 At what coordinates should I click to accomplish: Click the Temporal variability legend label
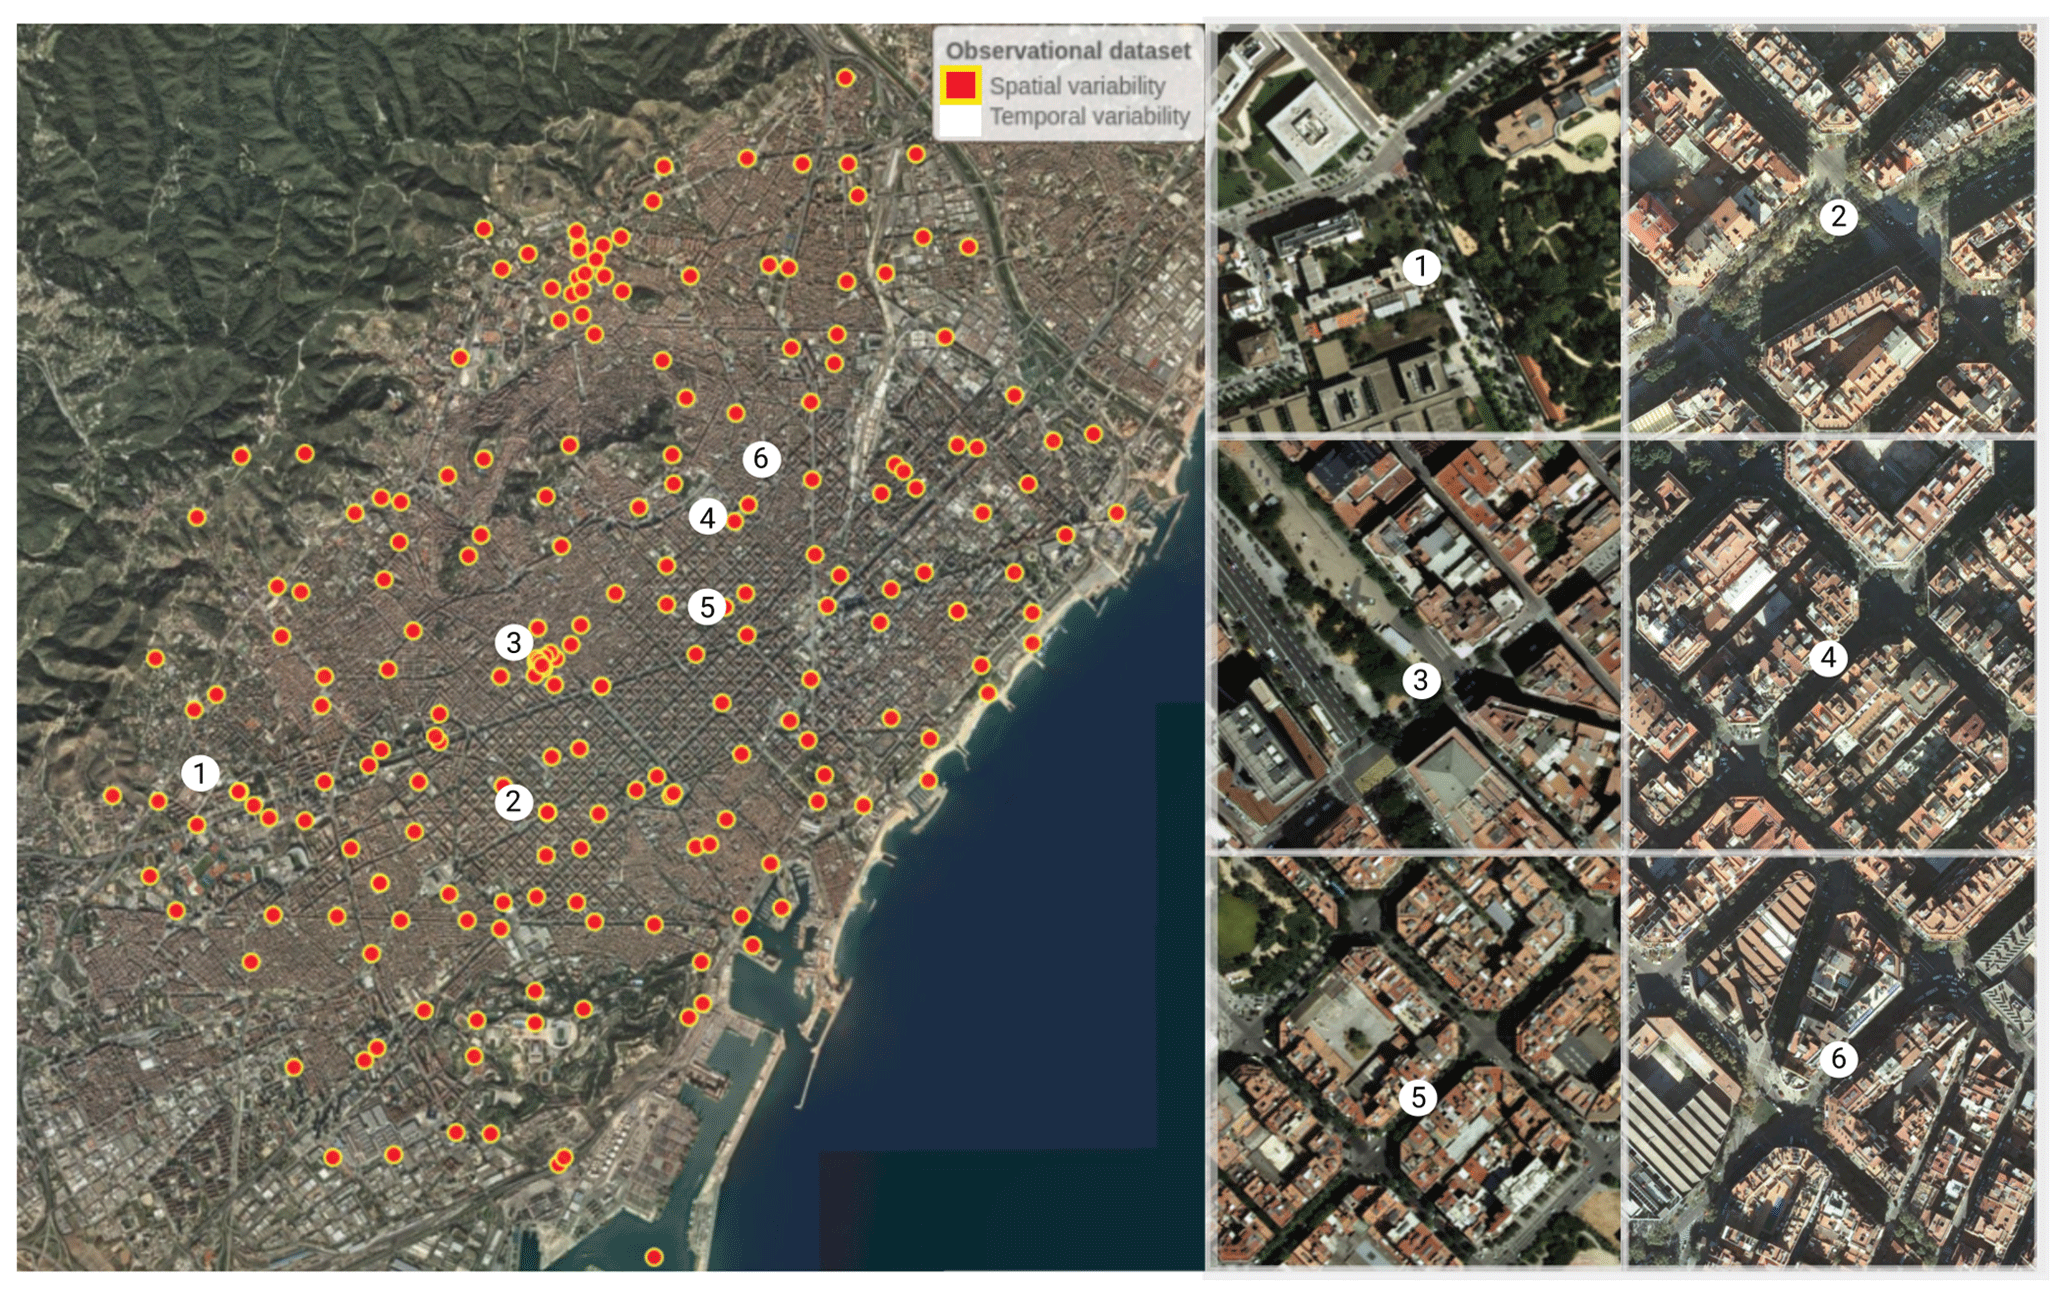pyautogui.click(x=1089, y=117)
